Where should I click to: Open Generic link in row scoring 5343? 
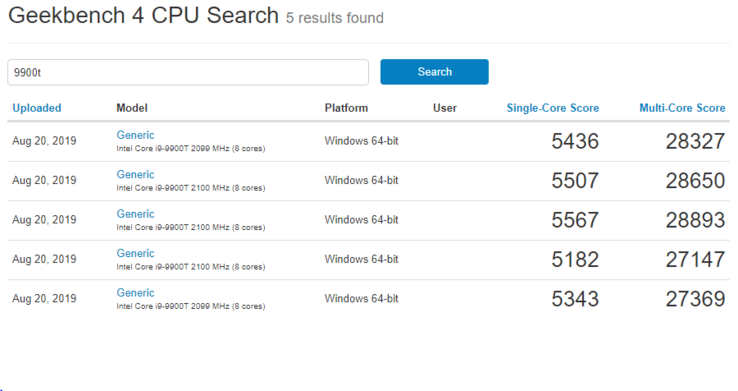[x=136, y=293]
